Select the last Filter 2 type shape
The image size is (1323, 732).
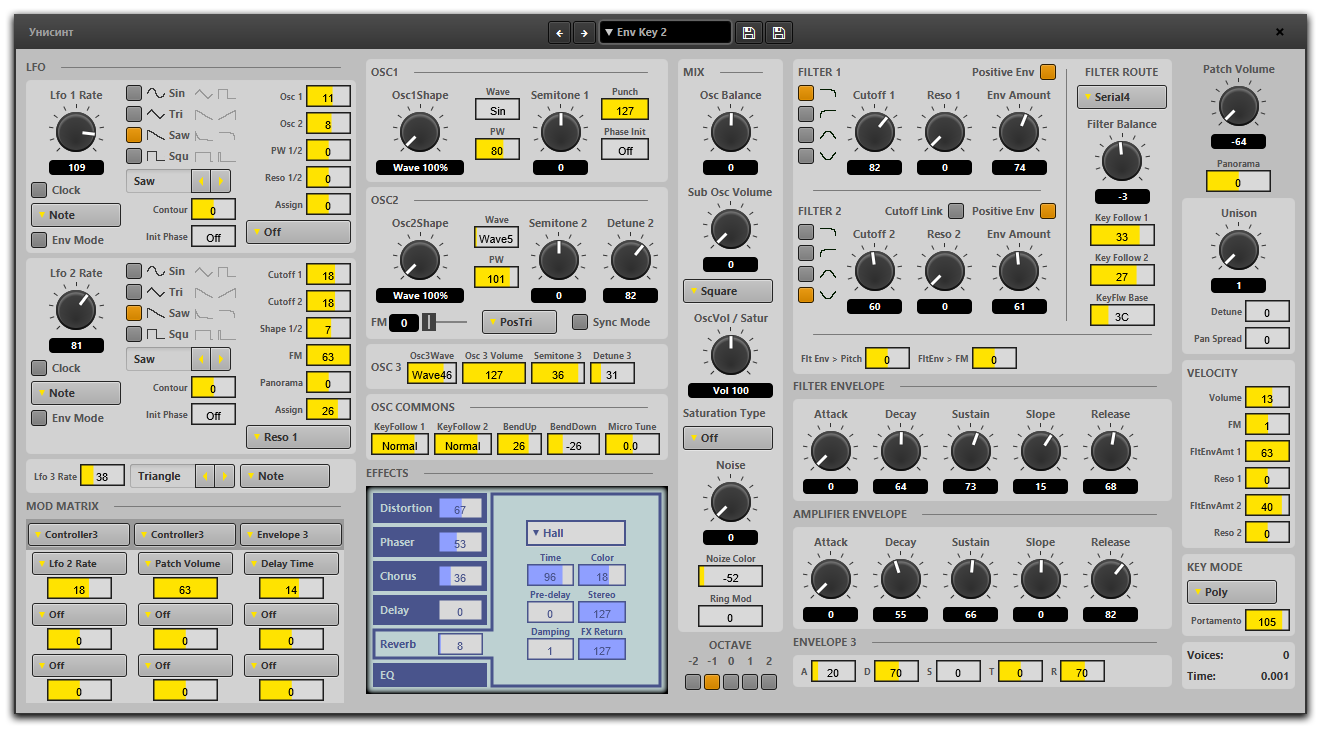click(x=806, y=295)
